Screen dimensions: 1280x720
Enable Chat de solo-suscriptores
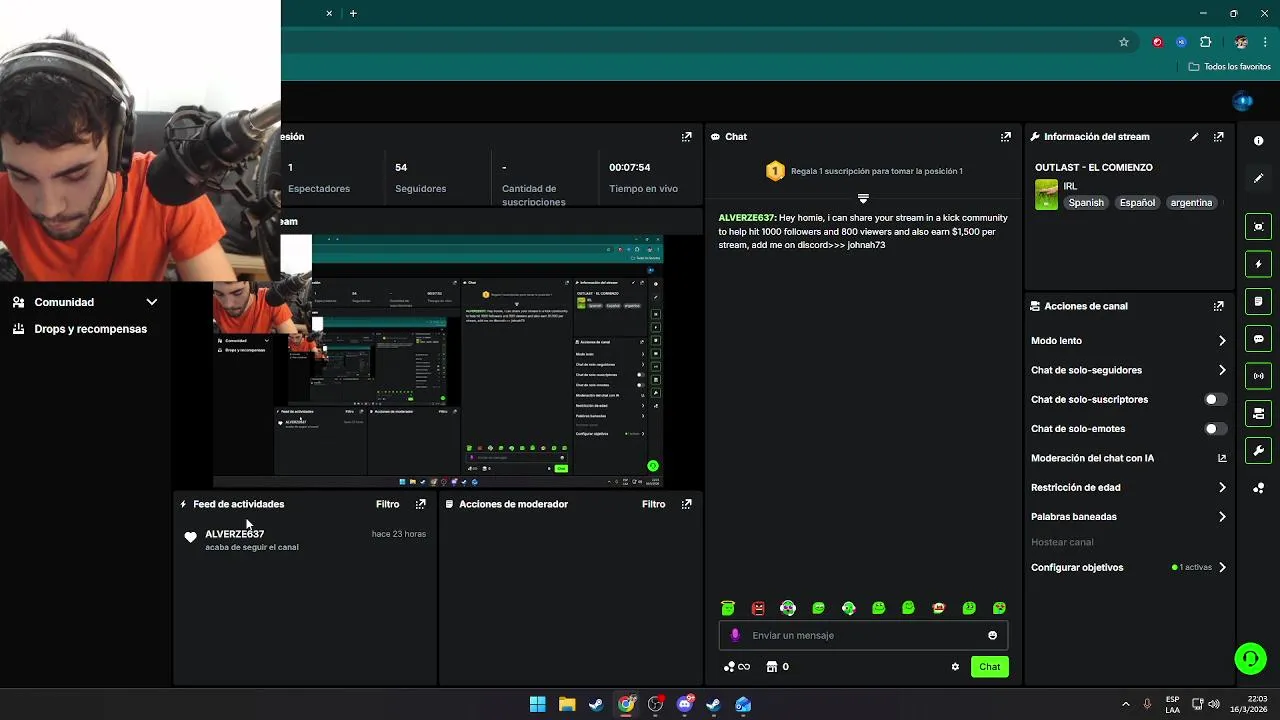pyautogui.click(x=1214, y=399)
